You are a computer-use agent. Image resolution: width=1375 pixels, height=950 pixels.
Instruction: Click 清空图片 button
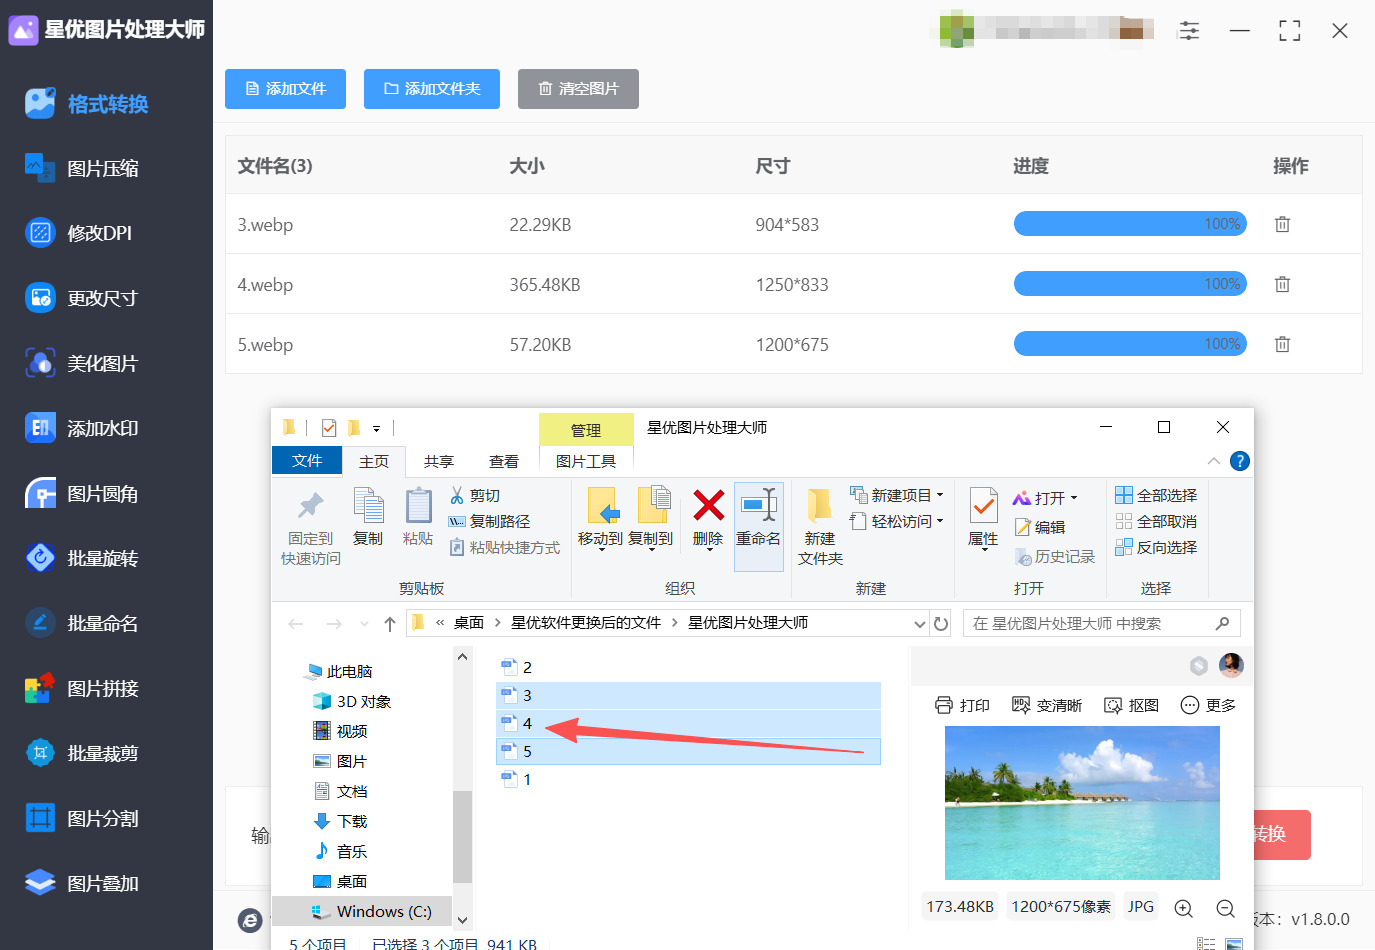click(x=578, y=89)
